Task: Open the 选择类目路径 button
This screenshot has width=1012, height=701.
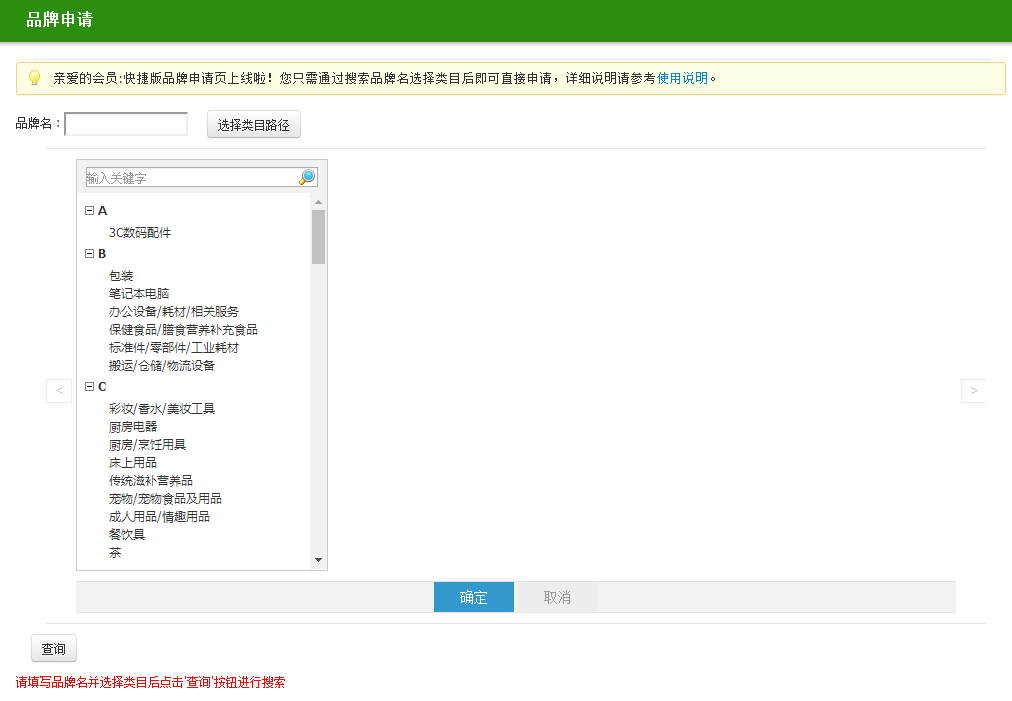Action: (x=254, y=125)
